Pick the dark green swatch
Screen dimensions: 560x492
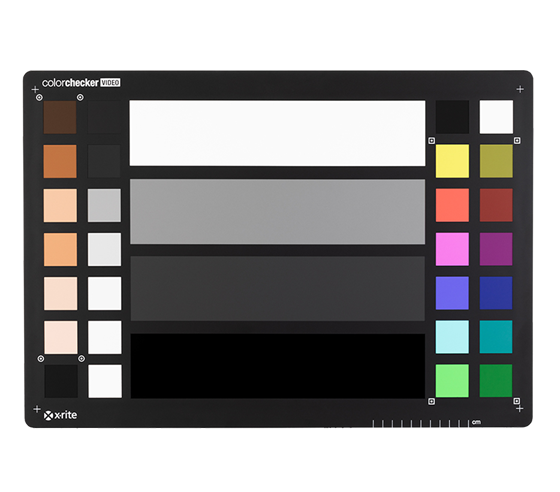click(496, 381)
